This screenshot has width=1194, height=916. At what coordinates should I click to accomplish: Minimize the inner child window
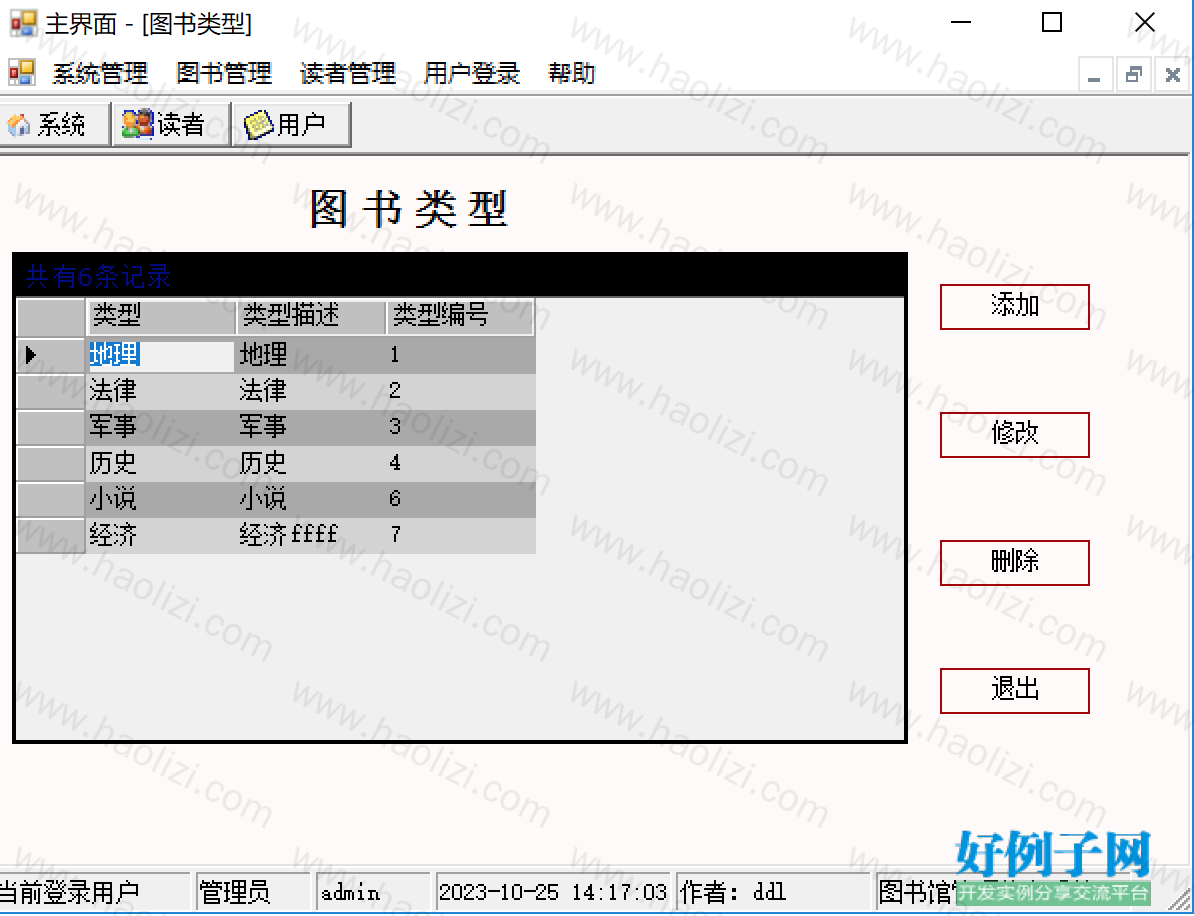(x=1095, y=75)
